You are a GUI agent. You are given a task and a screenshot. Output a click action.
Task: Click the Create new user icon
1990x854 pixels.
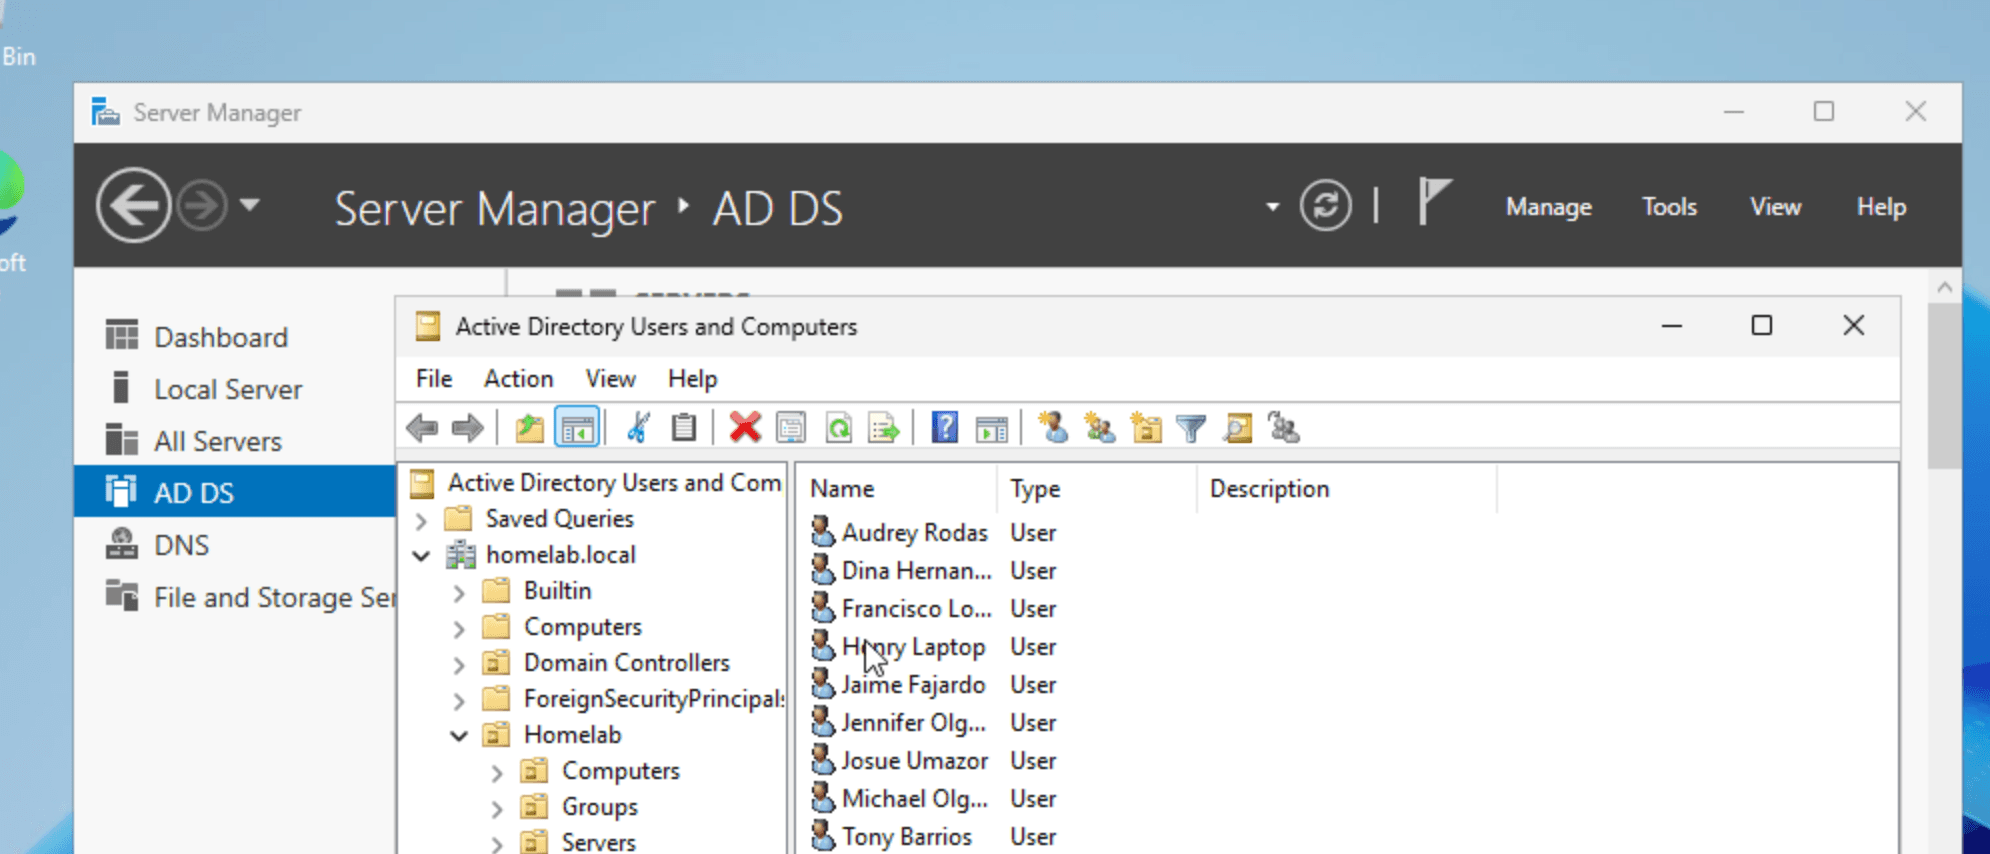pos(1052,428)
